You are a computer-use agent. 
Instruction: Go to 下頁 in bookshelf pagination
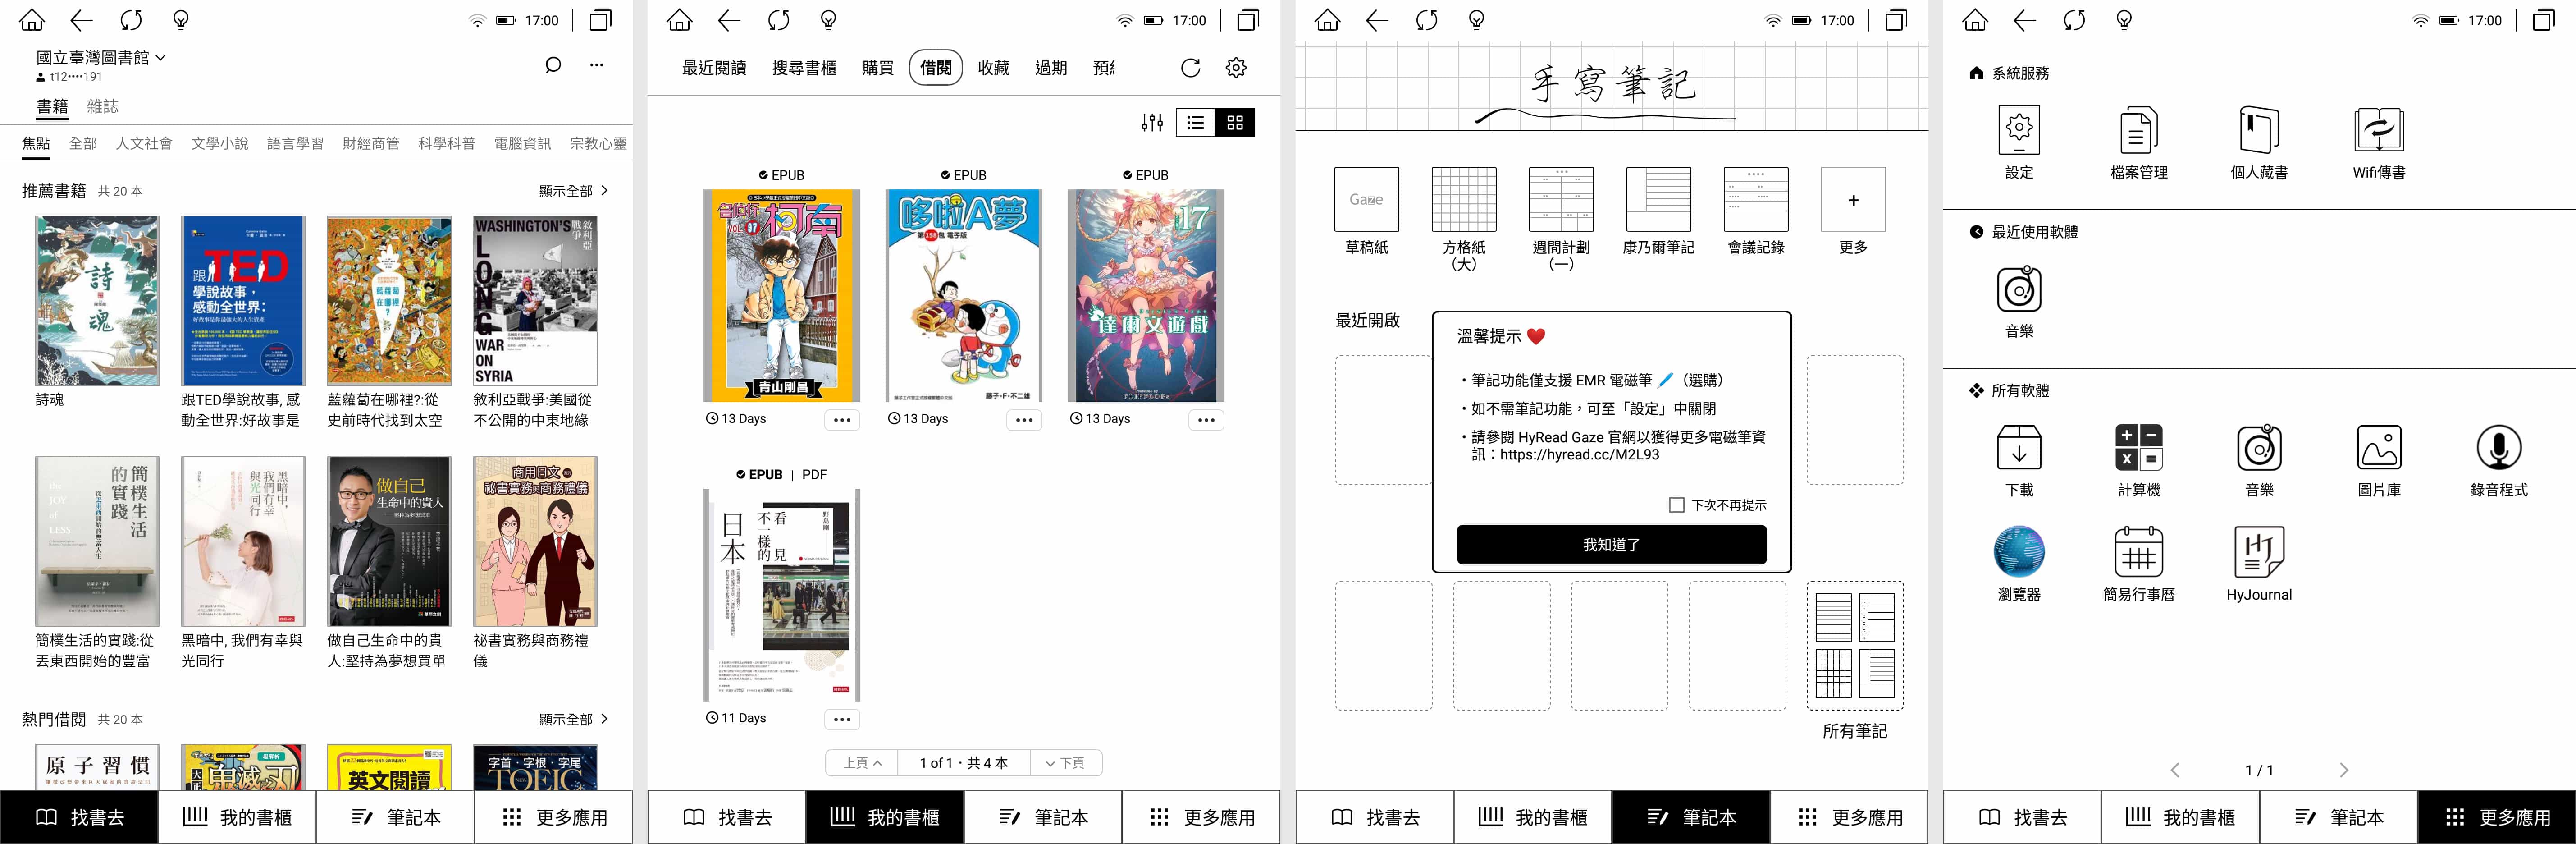pos(1065,763)
